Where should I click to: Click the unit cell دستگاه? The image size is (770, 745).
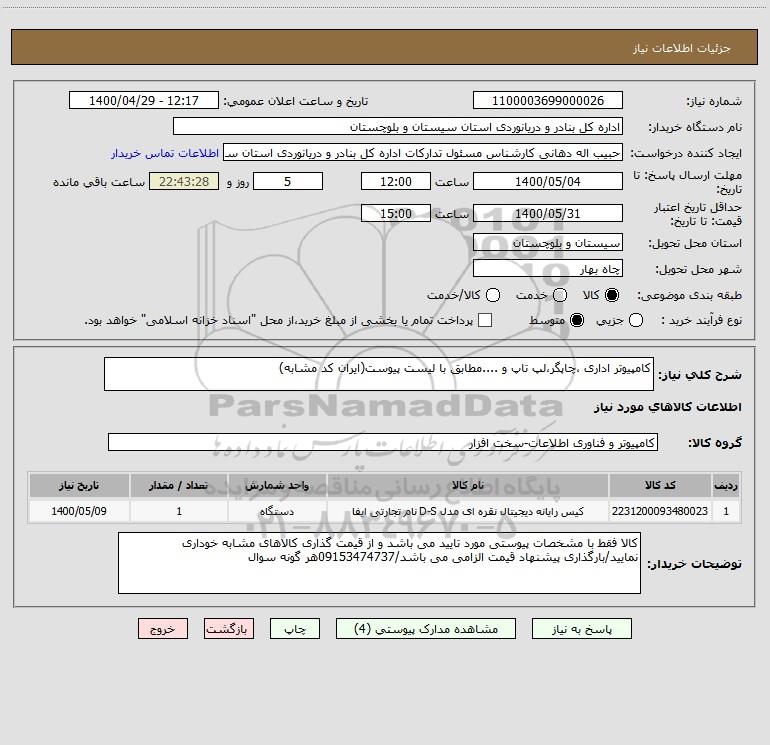pos(277,511)
